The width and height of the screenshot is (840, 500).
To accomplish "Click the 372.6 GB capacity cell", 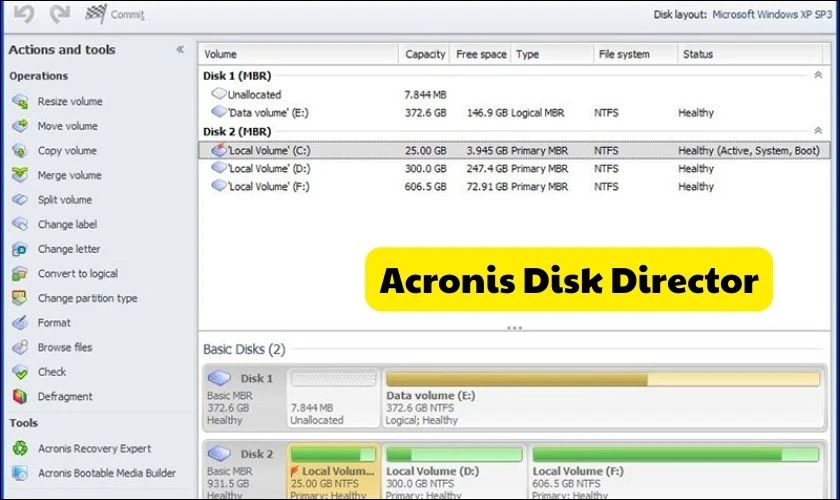I will tap(425, 113).
